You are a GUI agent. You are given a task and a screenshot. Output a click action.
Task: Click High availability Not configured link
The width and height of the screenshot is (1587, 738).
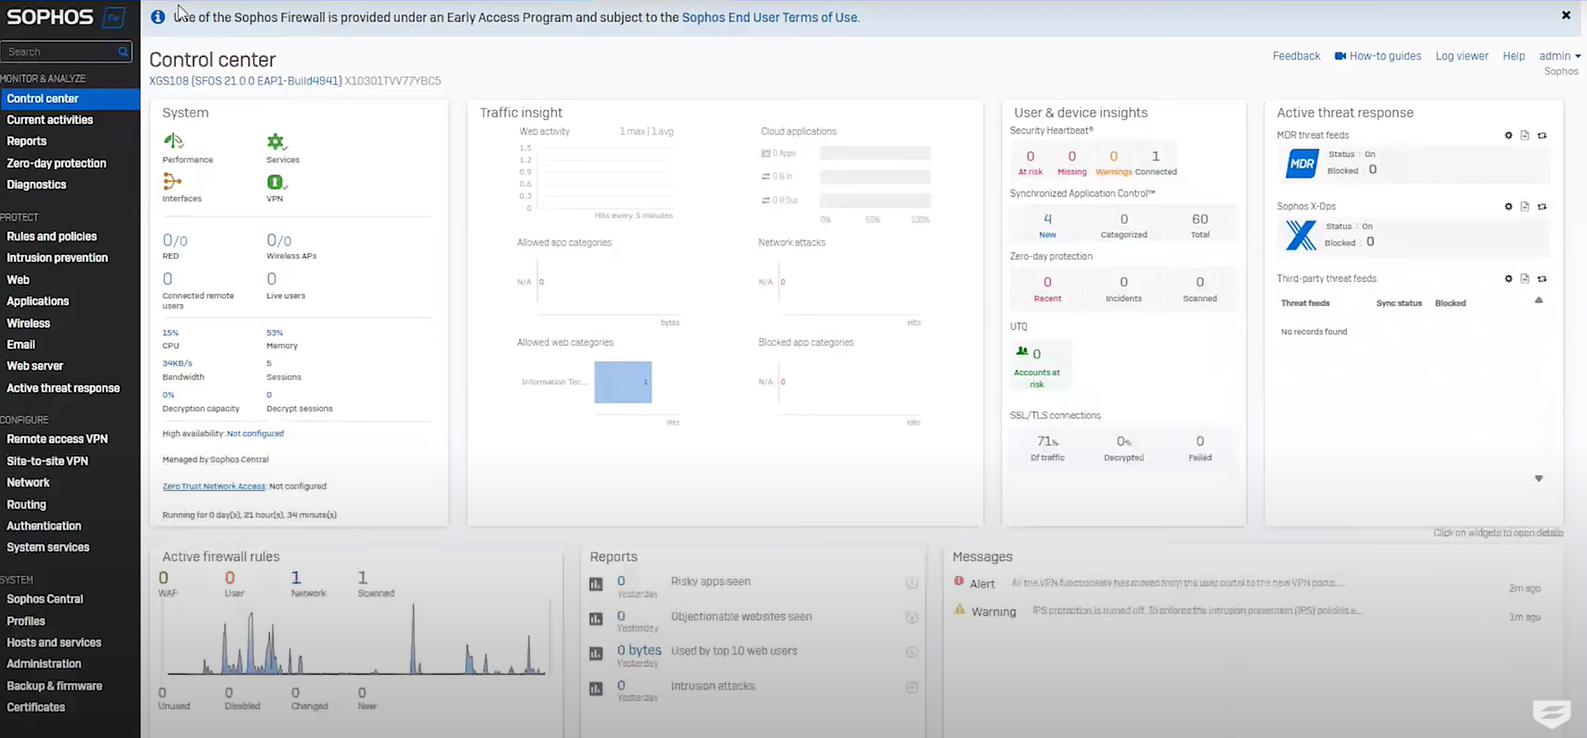click(x=255, y=434)
